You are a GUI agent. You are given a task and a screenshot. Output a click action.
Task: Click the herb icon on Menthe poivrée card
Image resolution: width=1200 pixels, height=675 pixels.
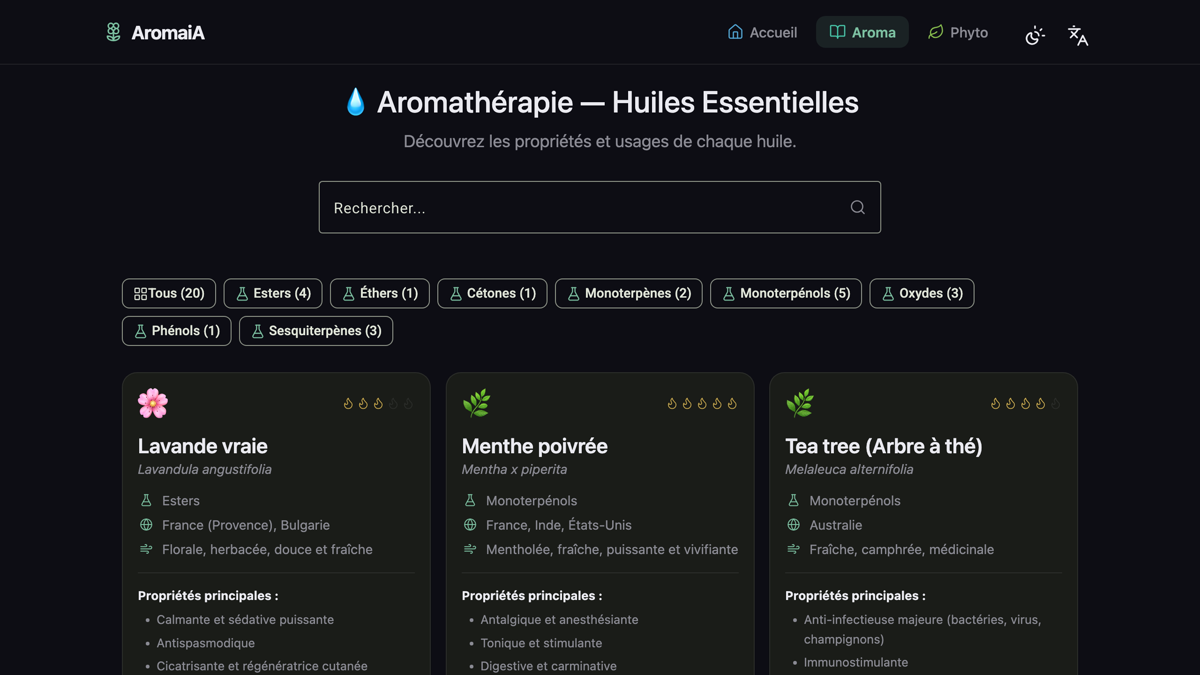pyautogui.click(x=476, y=403)
